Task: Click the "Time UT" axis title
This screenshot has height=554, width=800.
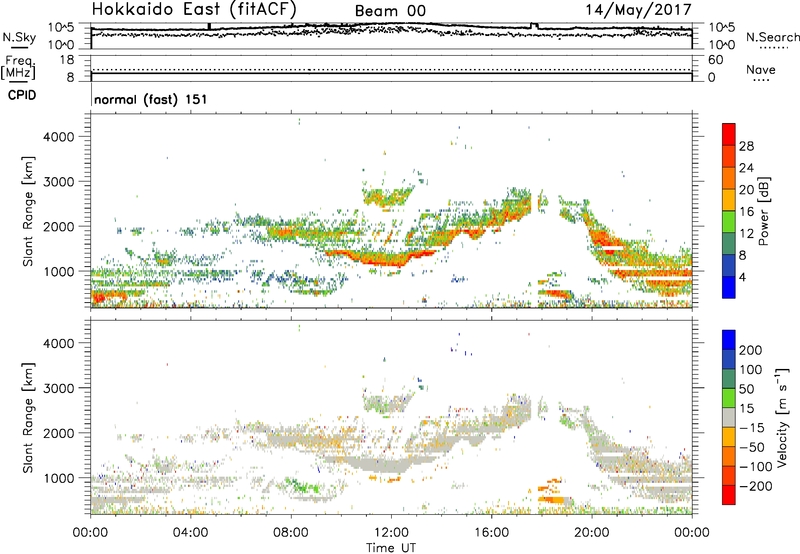Action: (x=391, y=548)
